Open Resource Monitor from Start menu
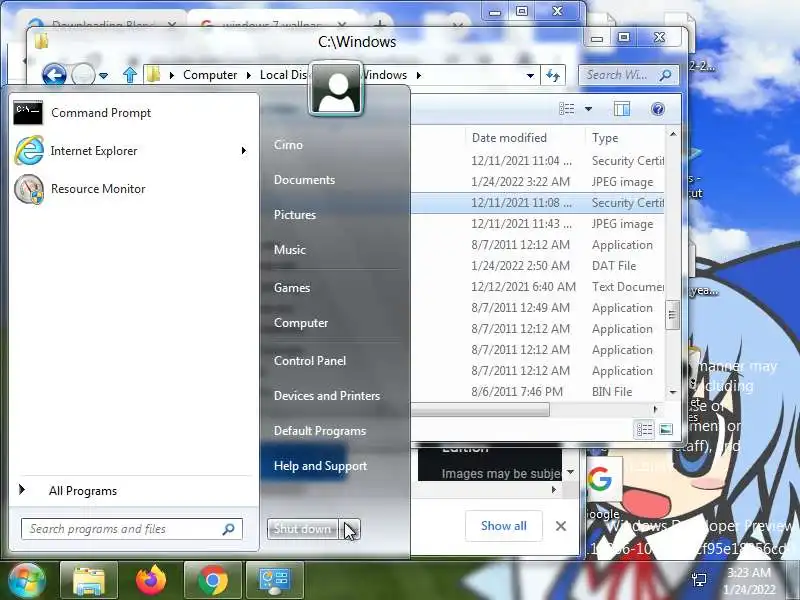Screen dimensions: 800x600 (134, 189)
